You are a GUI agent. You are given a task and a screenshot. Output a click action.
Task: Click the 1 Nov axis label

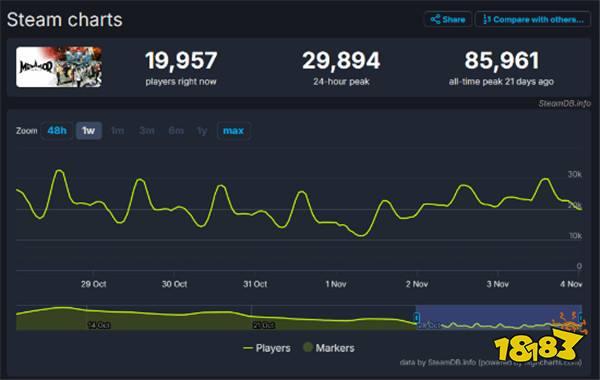(336, 284)
